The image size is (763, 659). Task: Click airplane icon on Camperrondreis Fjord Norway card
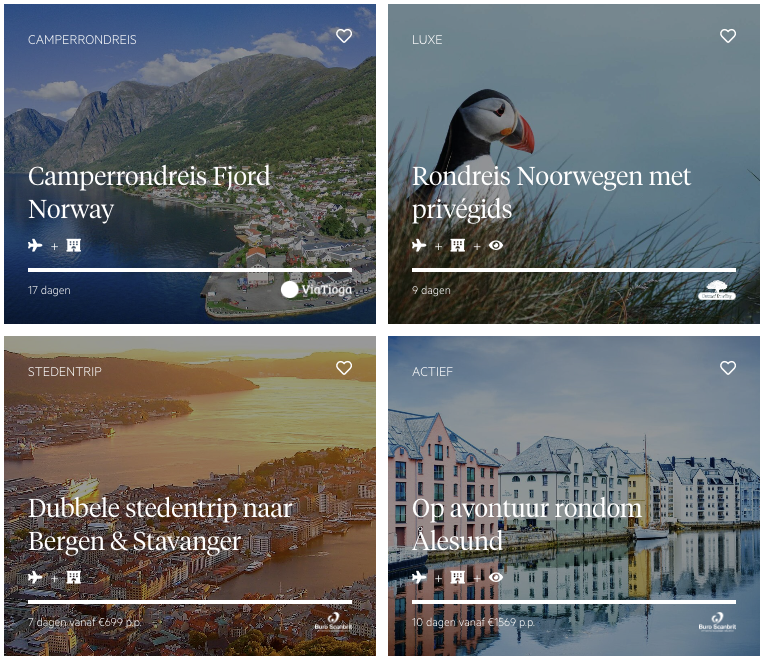tap(35, 245)
